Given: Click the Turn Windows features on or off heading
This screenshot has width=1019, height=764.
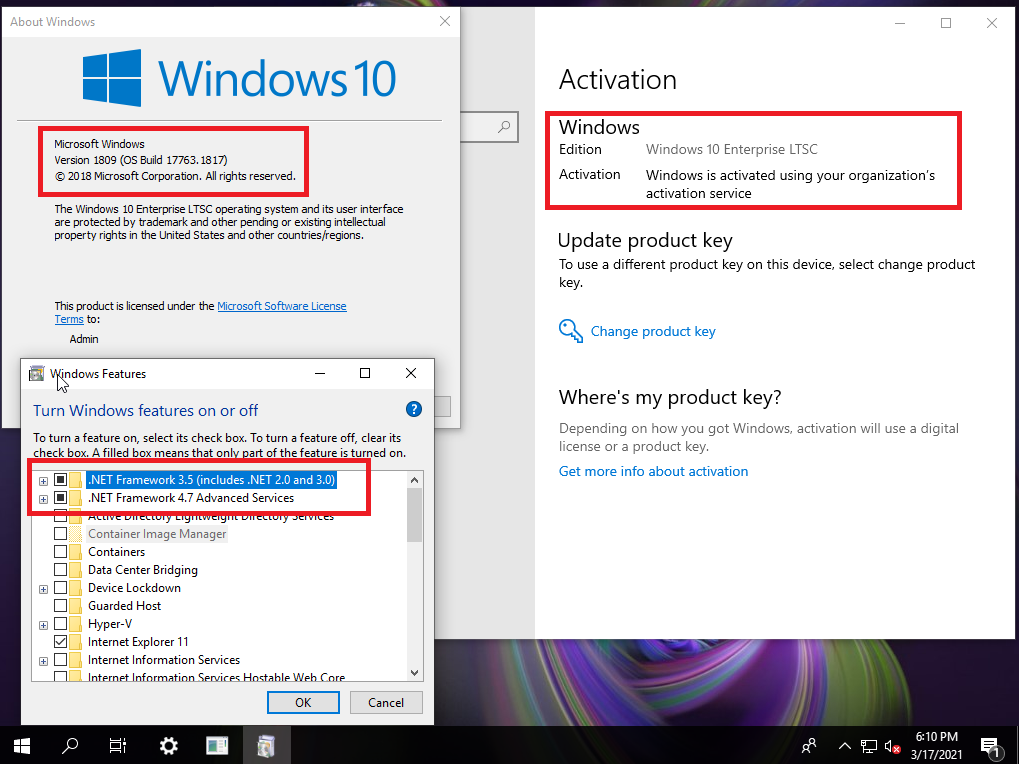Looking at the screenshot, I should tap(146, 411).
